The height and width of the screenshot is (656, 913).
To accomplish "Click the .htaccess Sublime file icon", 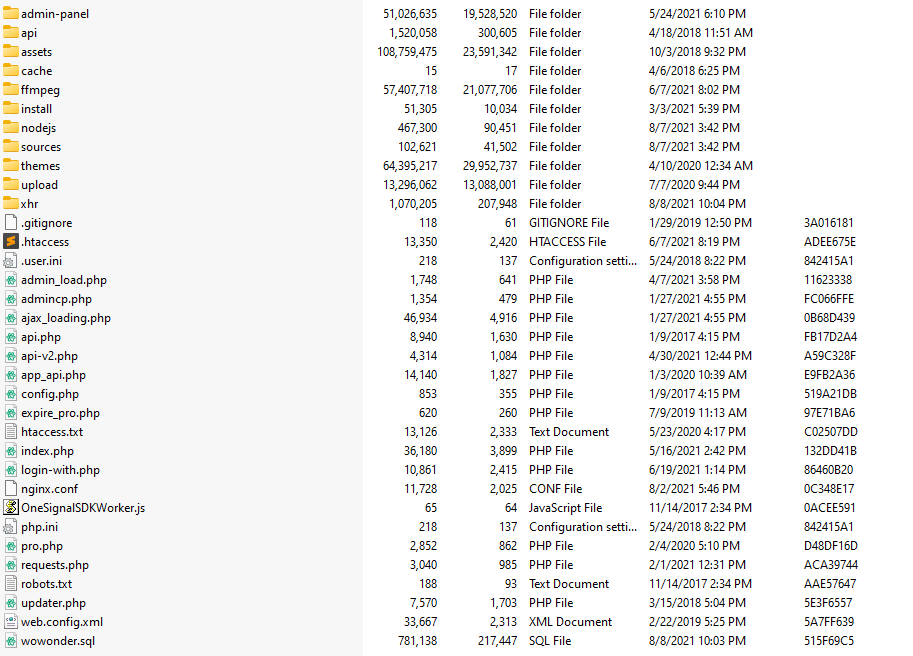I will click(11, 242).
